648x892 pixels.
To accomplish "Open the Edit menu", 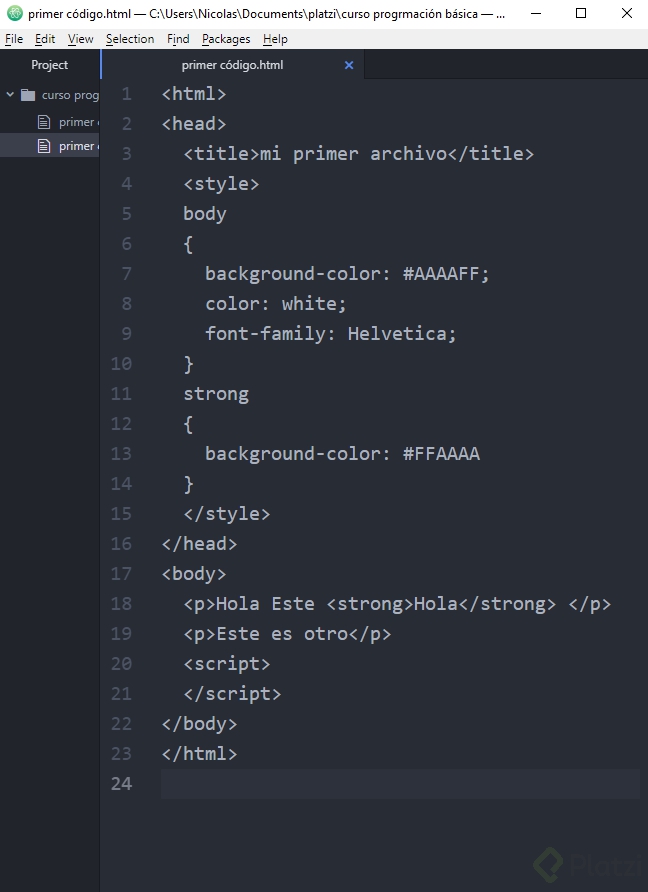I will pyautogui.click(x=45, y=39).
